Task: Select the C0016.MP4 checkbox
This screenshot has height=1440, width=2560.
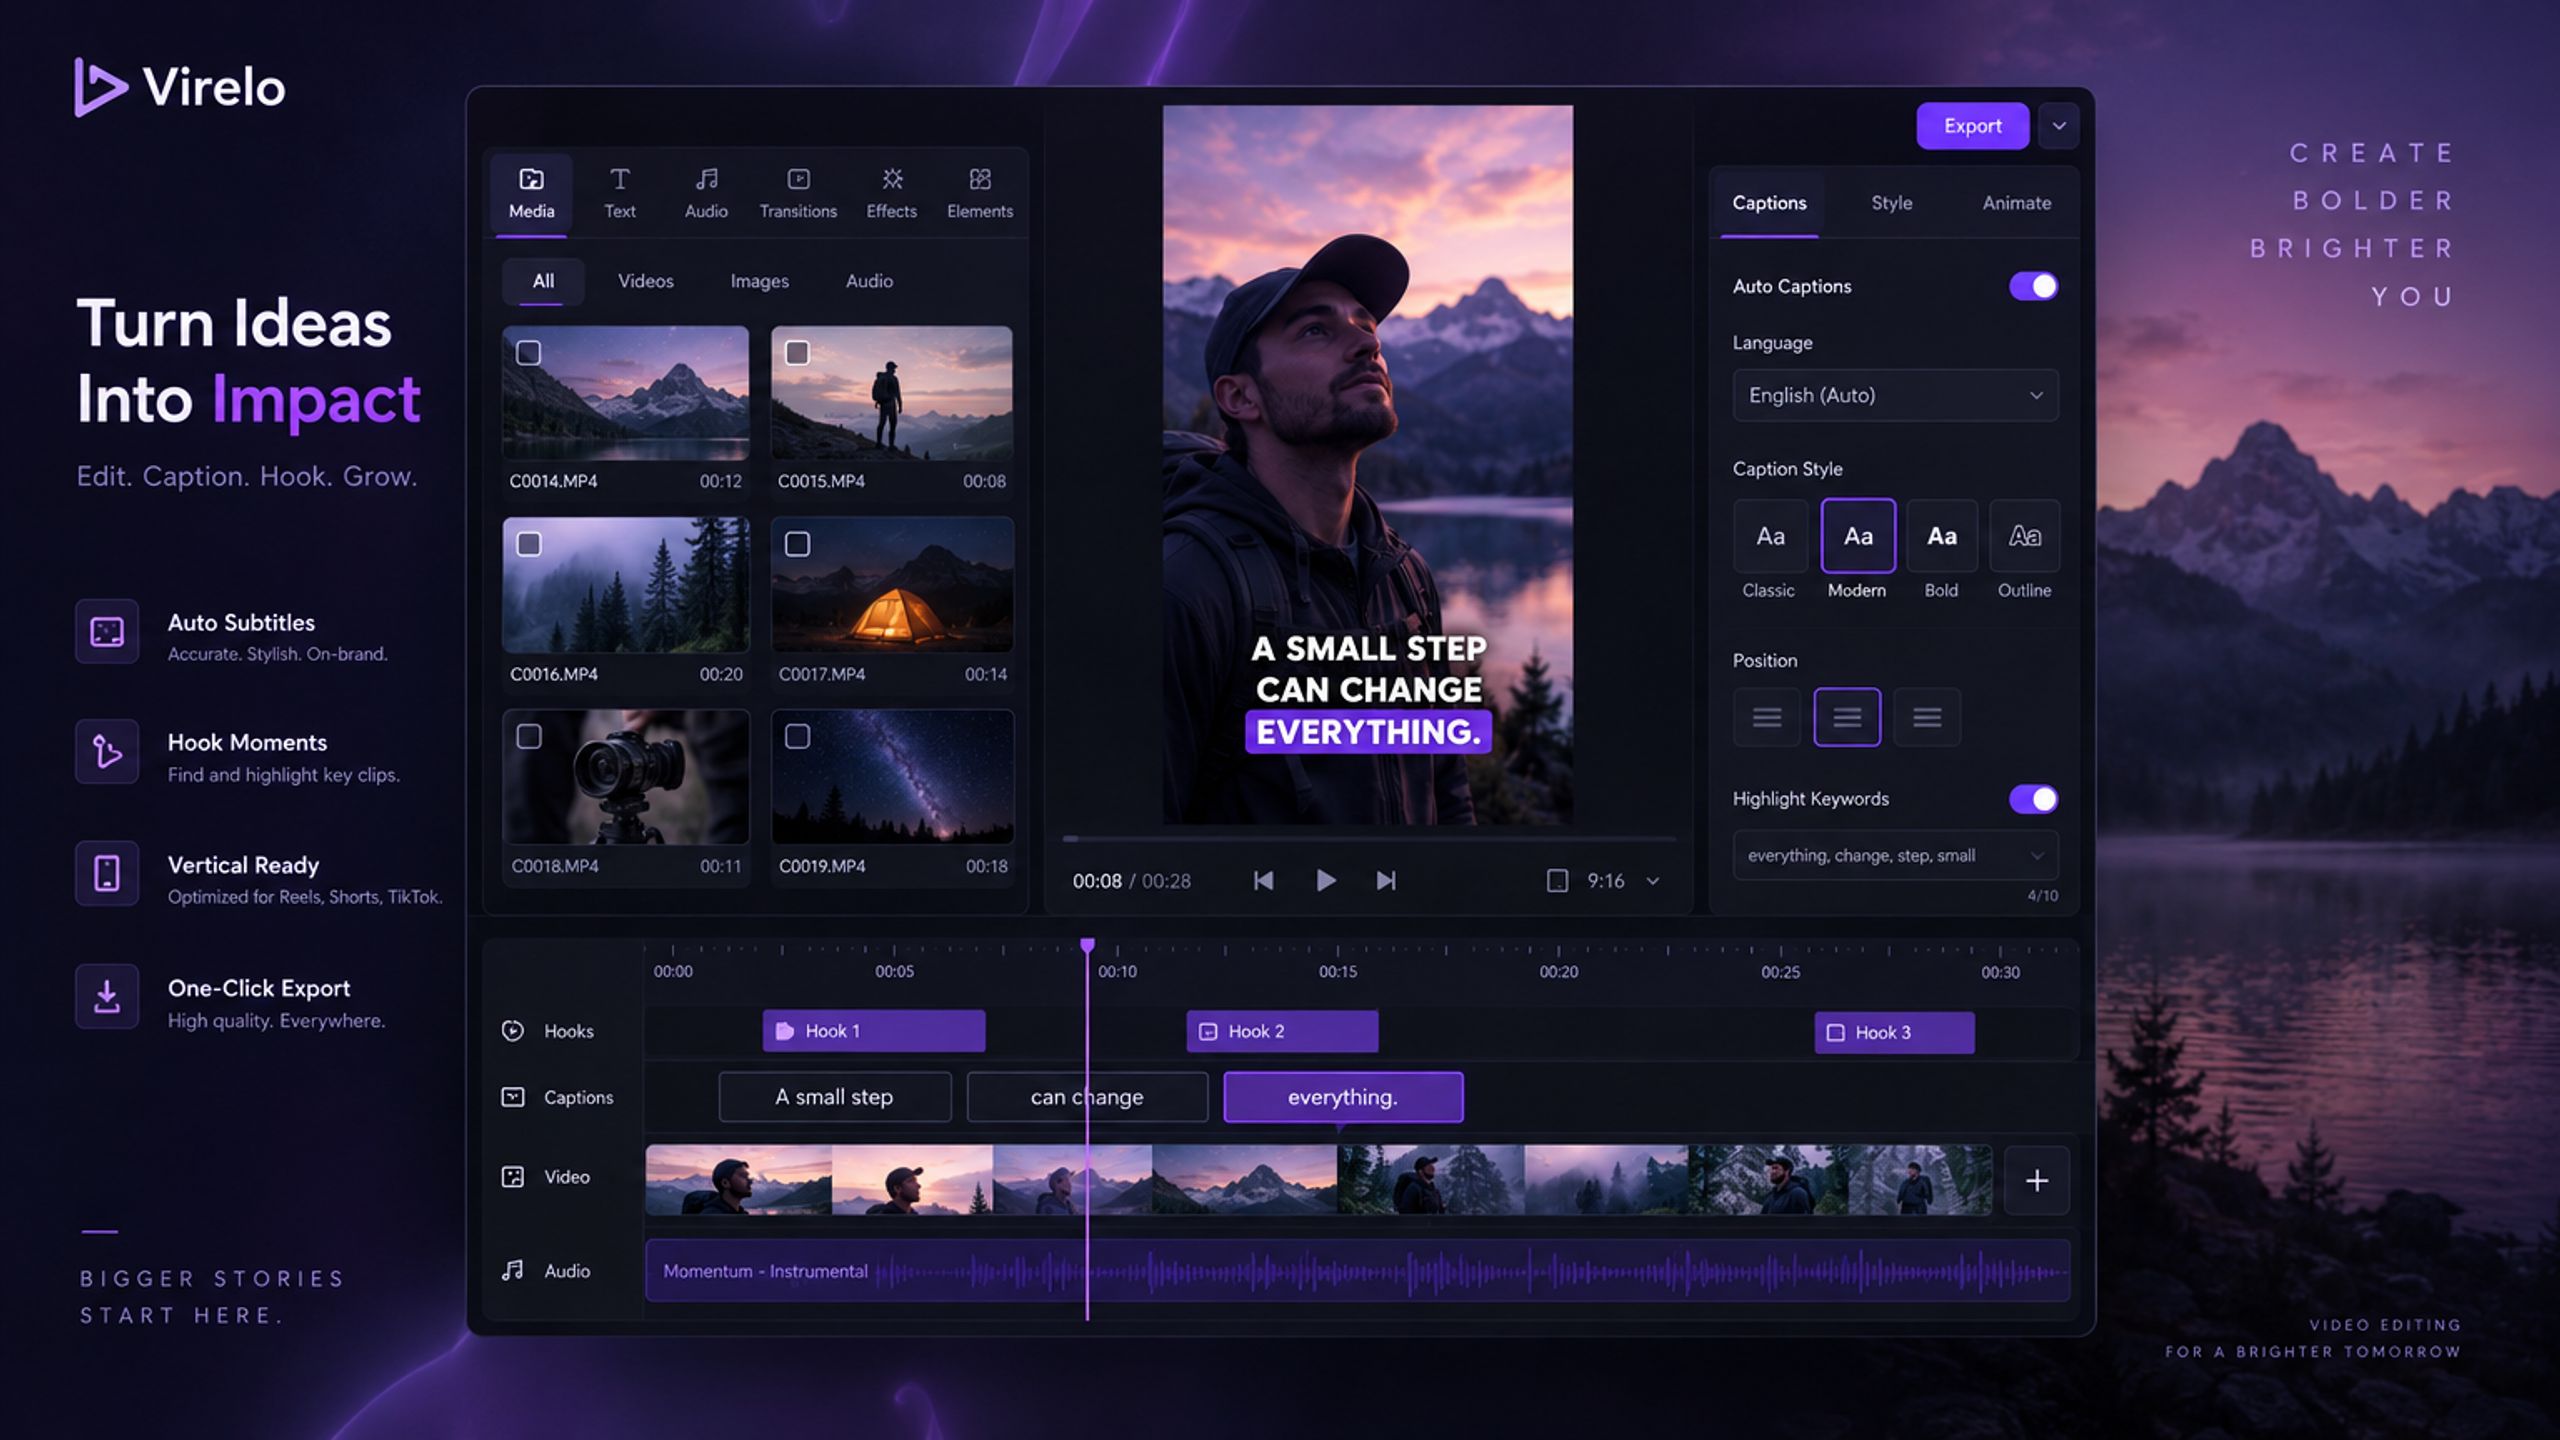Action: pos(528,543)
